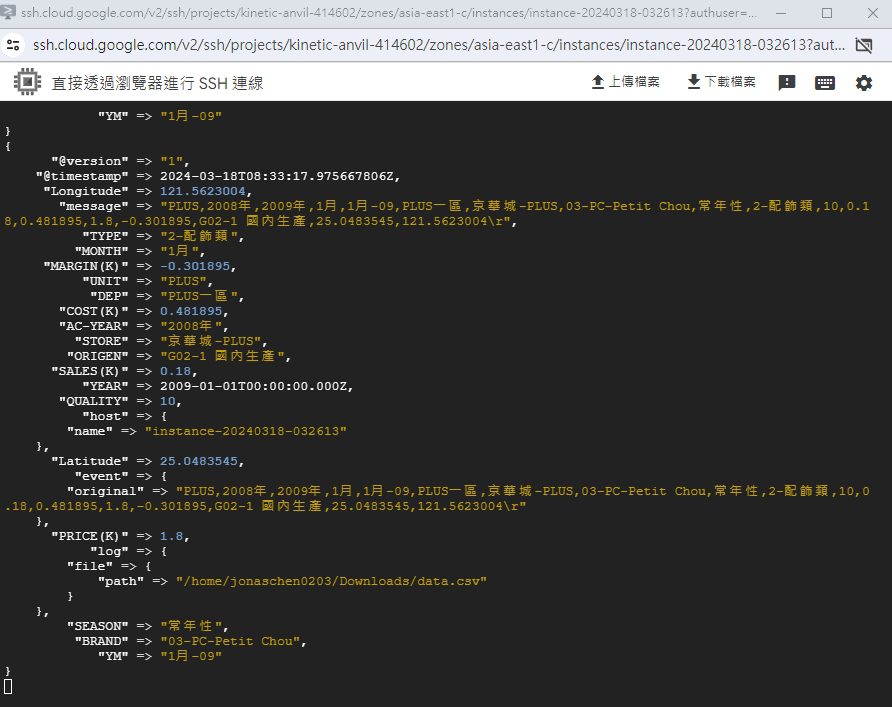Click the 上傳檔案 upload file button
Viewport: 892px width, 707px height.
click(x=625, y=82)
